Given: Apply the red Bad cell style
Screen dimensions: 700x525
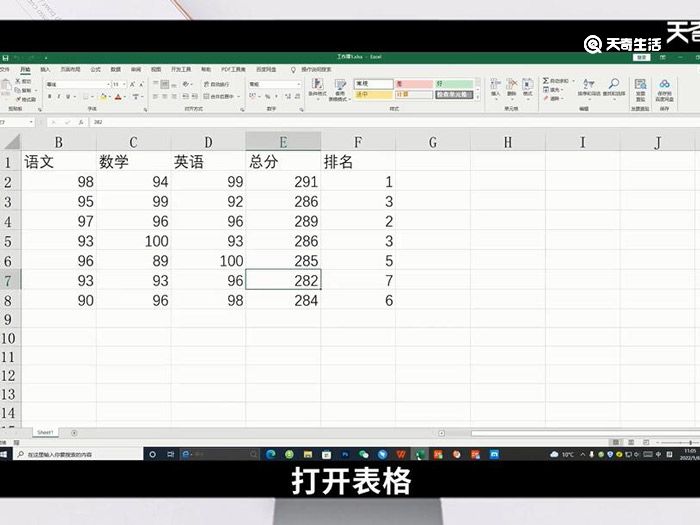Looking at the screenshot, I should pyautogui.click(x=414, y=84).
